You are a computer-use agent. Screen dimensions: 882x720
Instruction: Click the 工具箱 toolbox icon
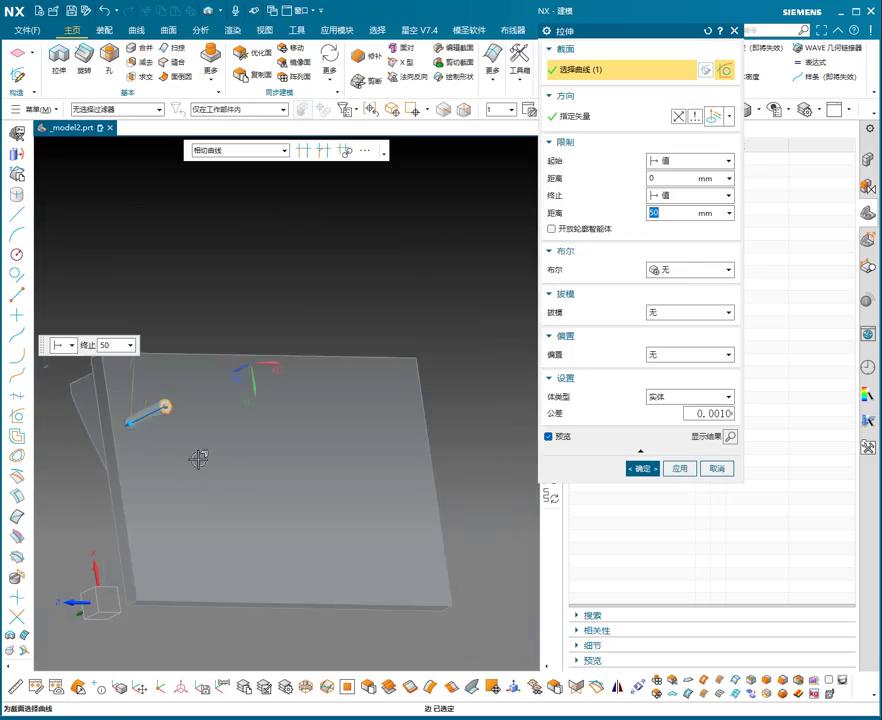pos(520,57)
